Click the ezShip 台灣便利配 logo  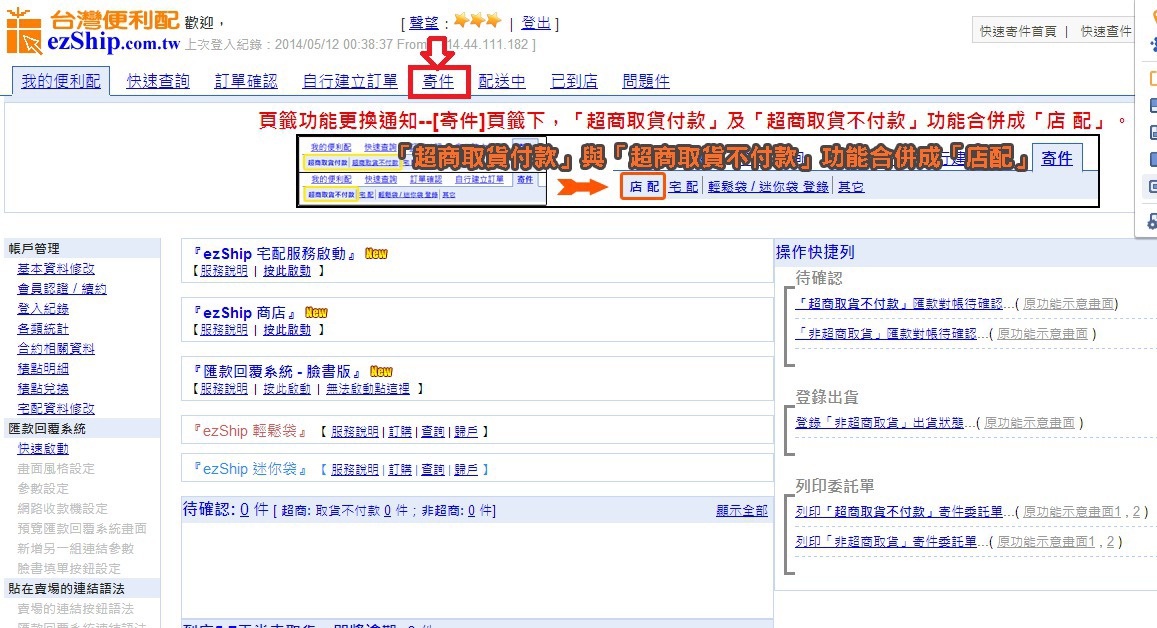(x=93, y=31)
